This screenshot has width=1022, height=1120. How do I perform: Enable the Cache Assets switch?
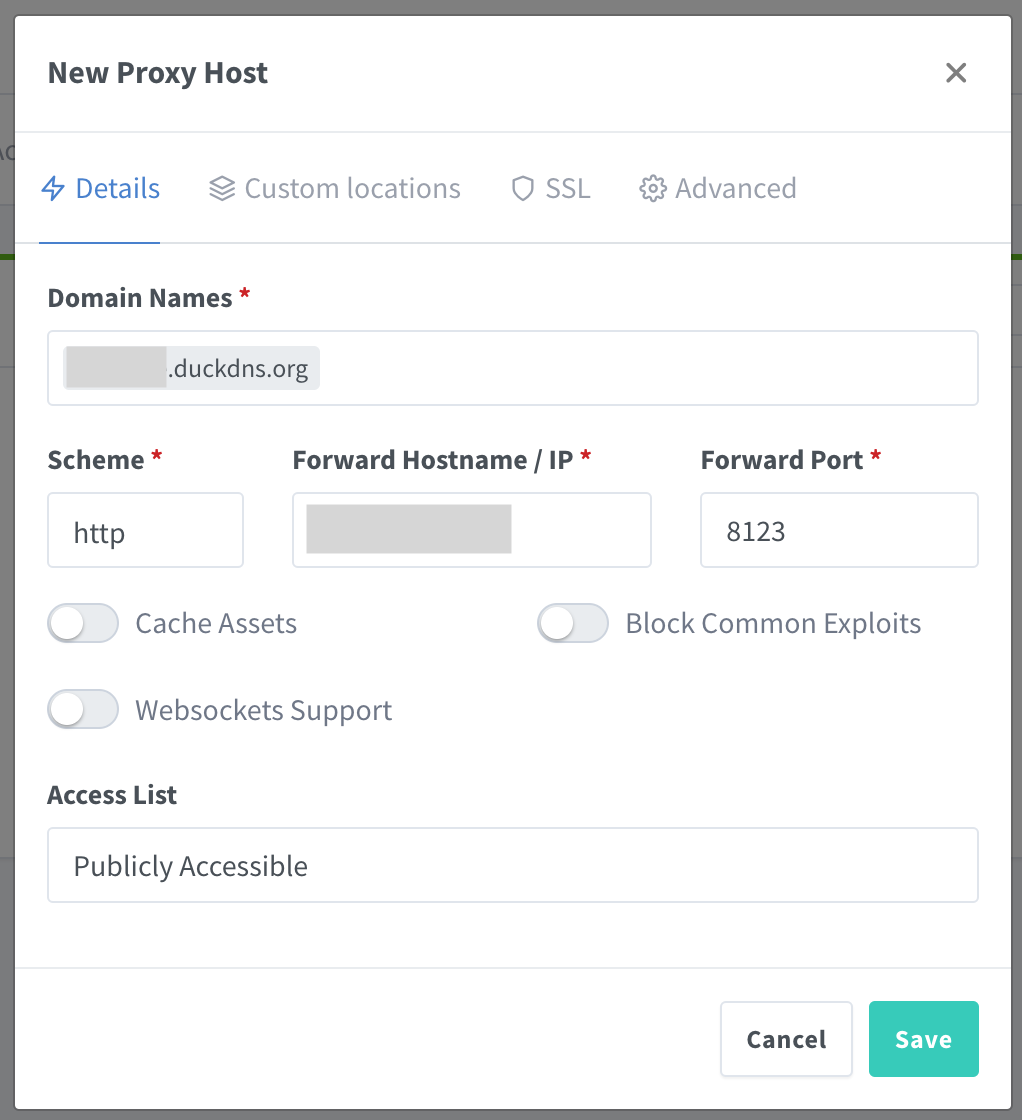83,624
